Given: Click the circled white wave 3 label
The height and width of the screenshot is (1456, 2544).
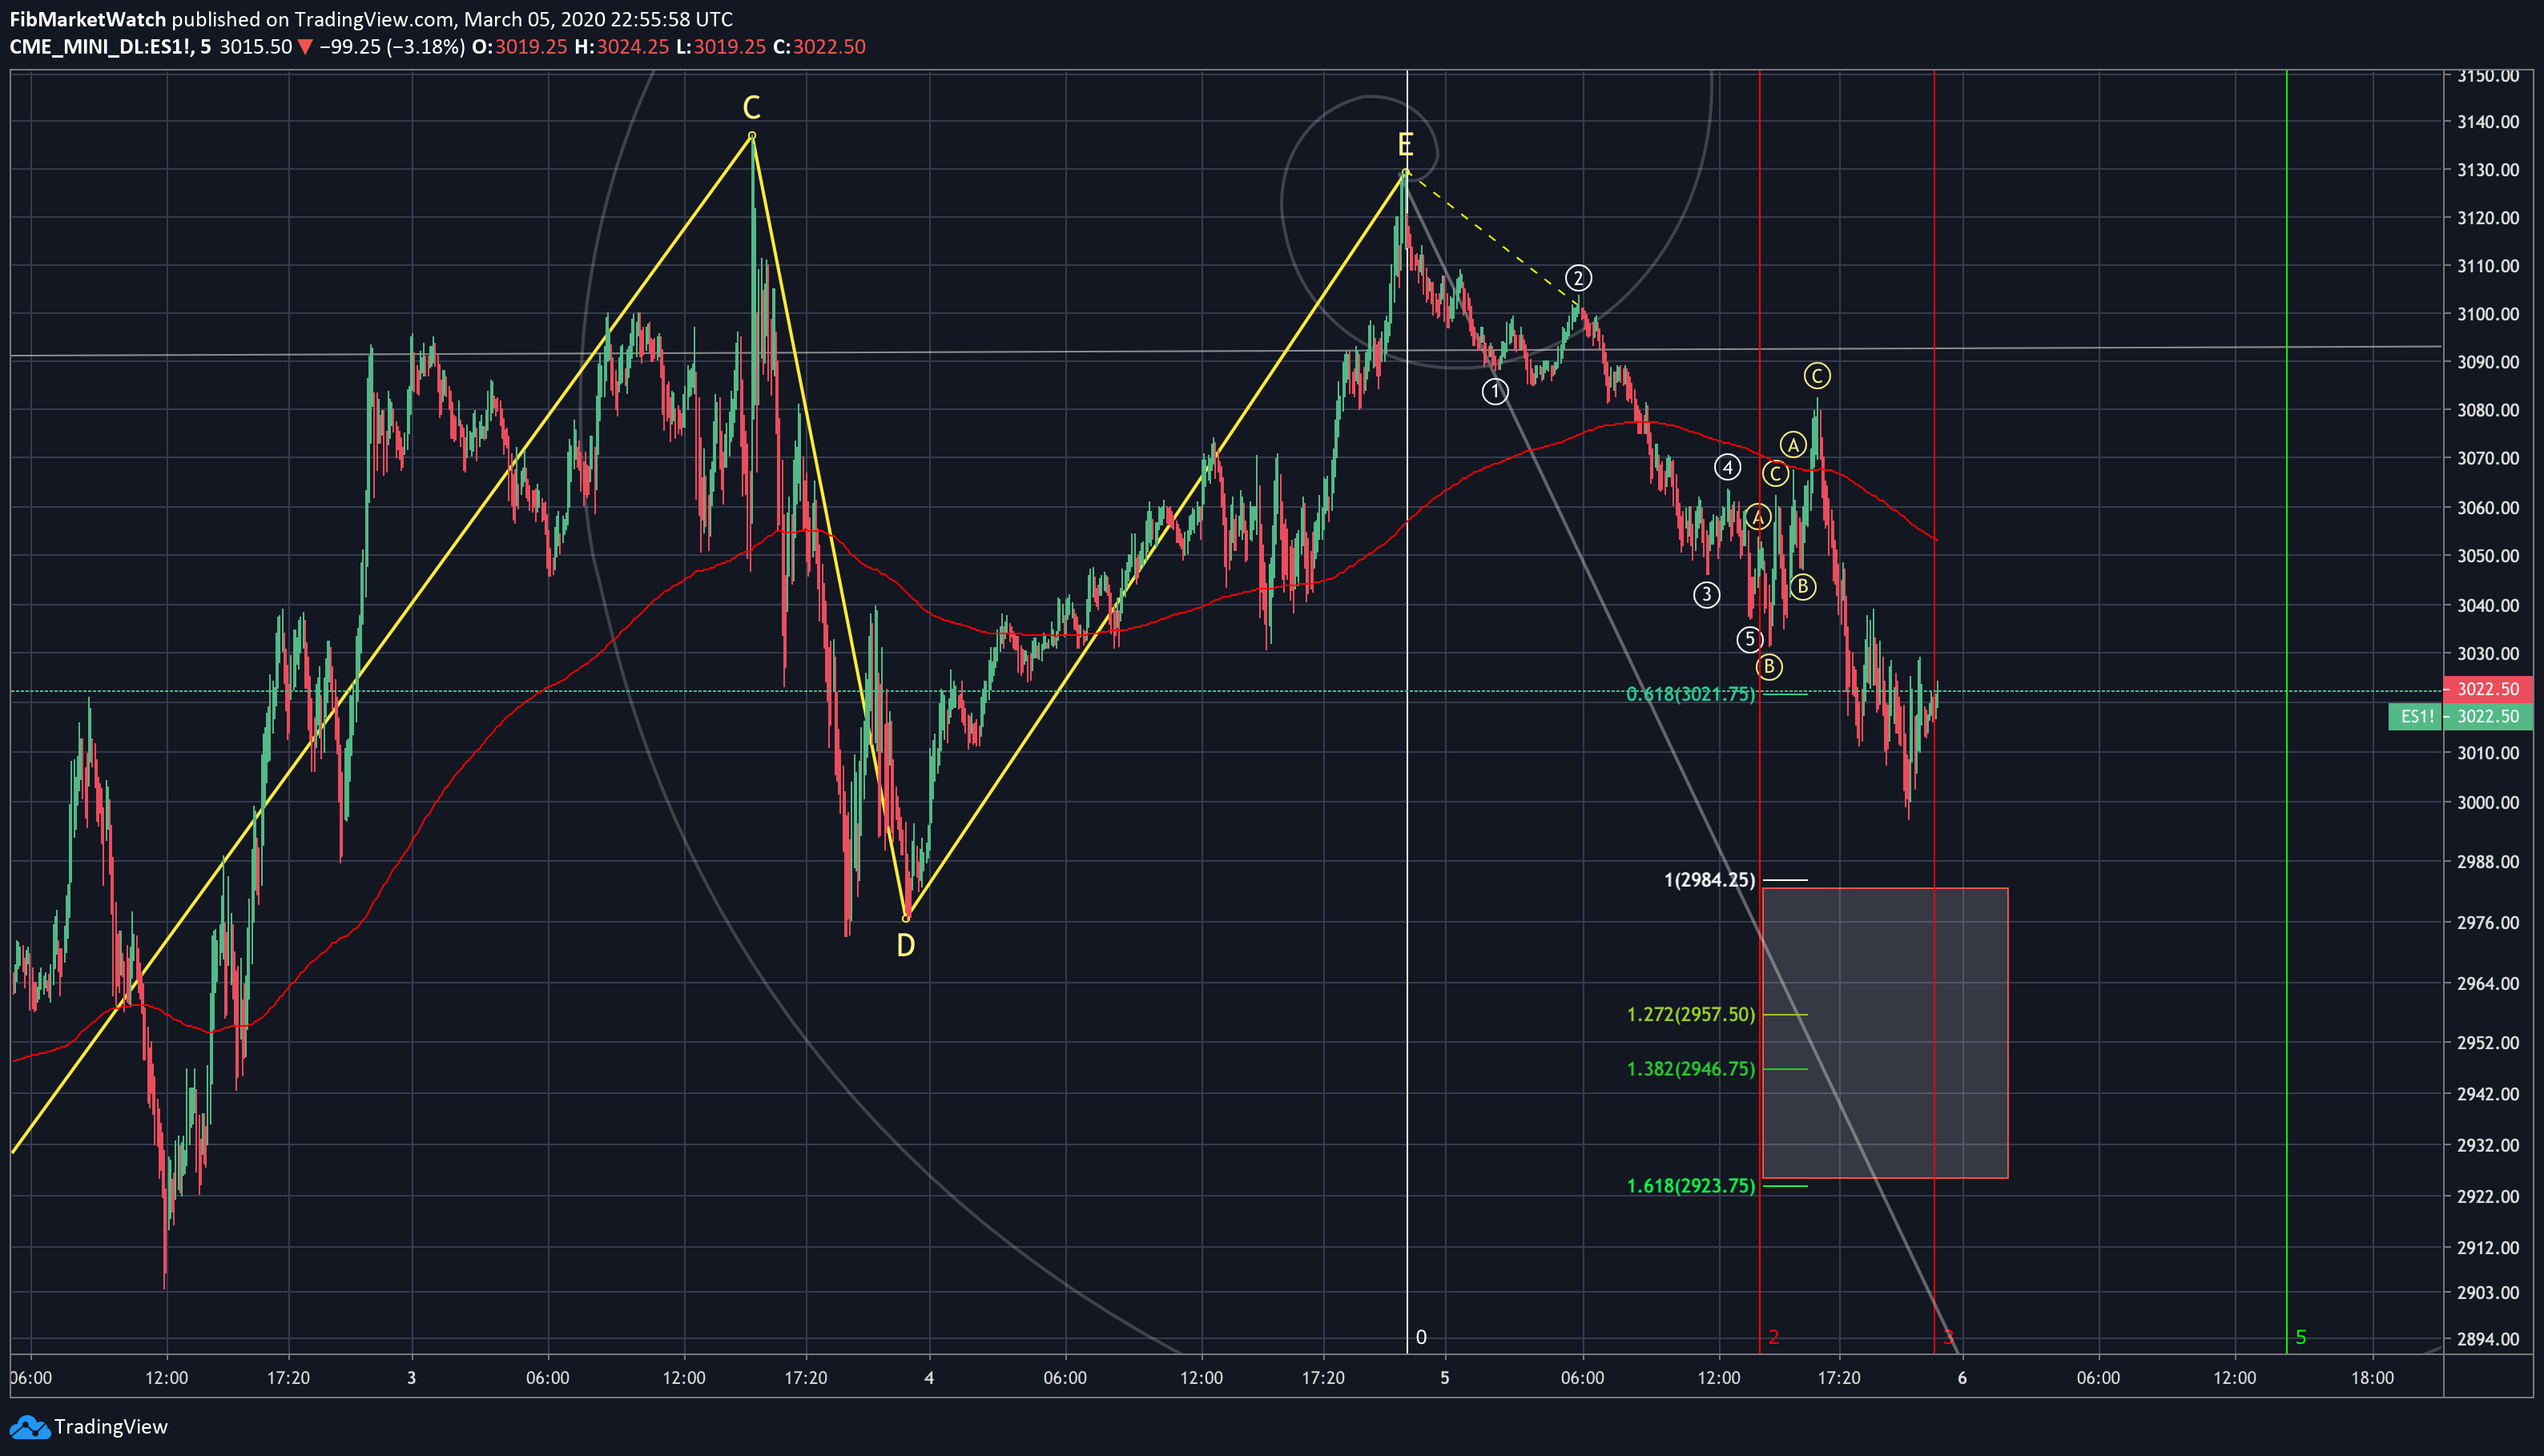Looking at the screenshot, I should (x=1706, y=595).
